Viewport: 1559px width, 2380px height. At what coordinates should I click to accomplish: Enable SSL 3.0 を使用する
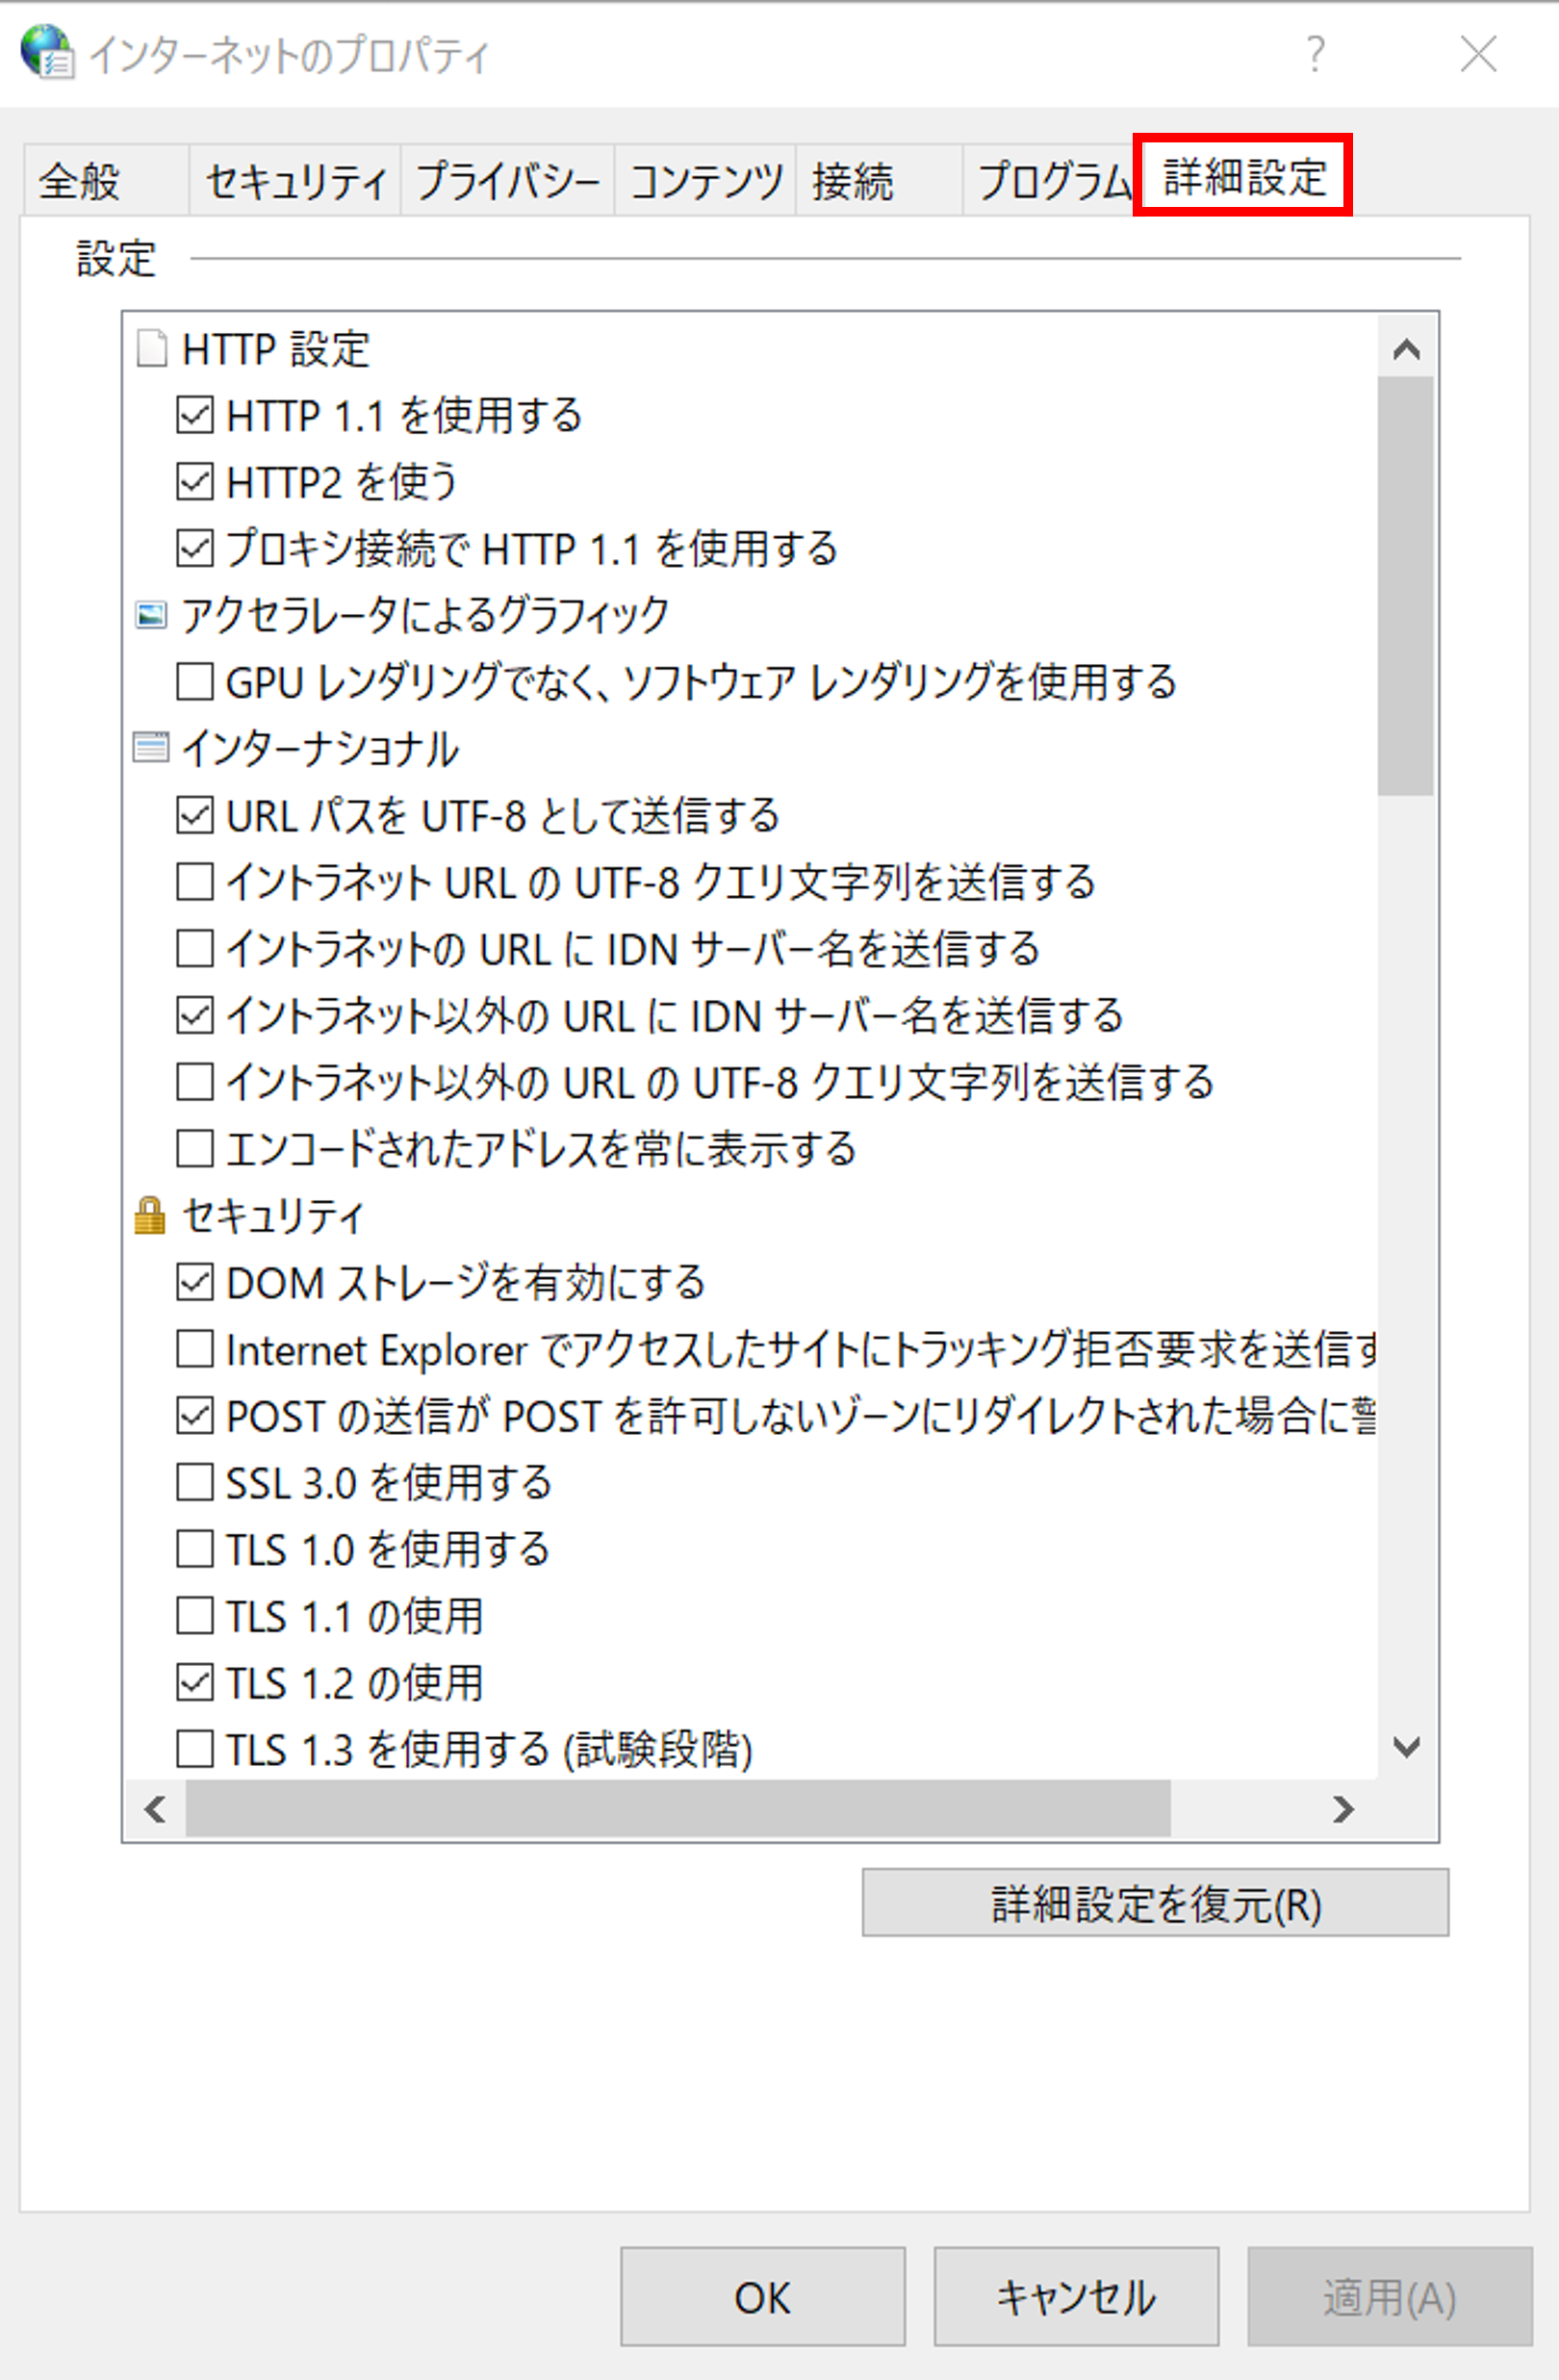pos(195,1482)
